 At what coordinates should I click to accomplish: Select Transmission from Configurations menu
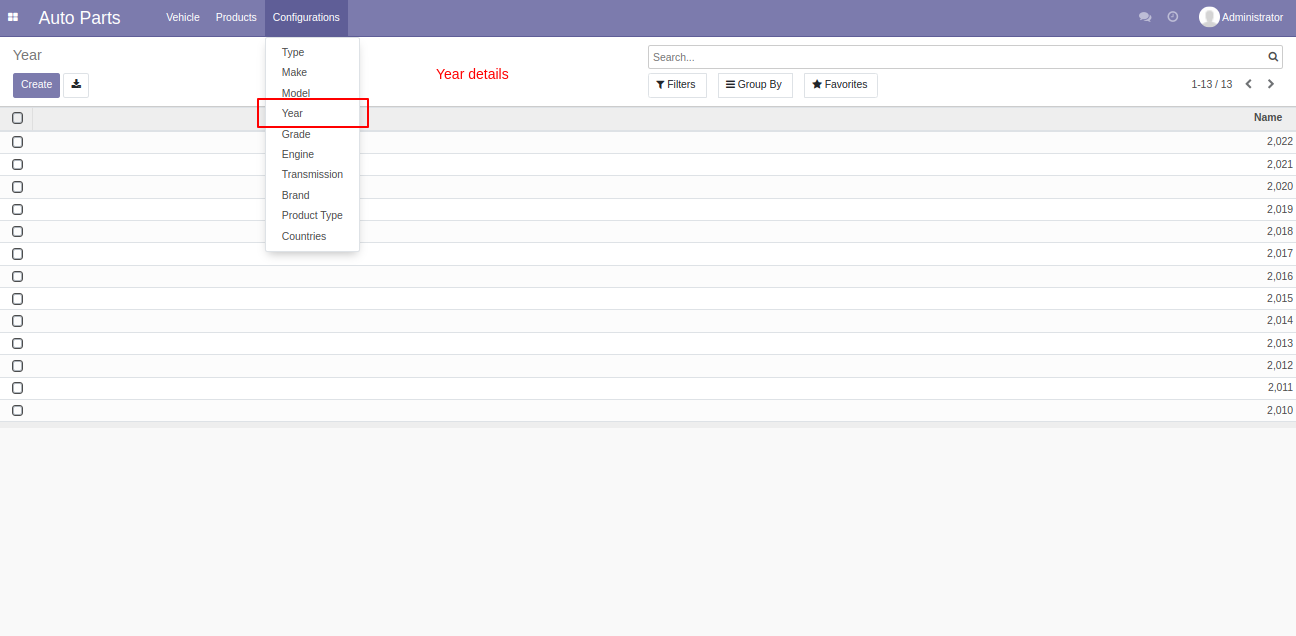312,174
